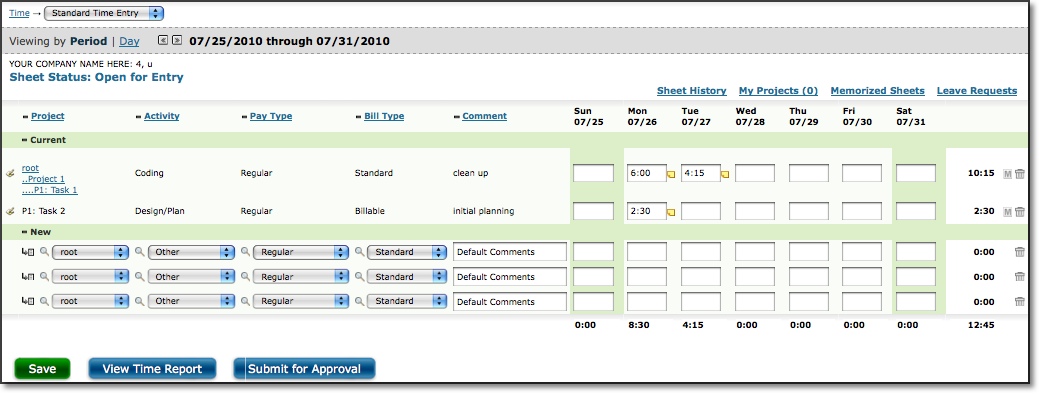Search activities using magnifier in first New row
The image size is (1040, 394).
[139, 252]
